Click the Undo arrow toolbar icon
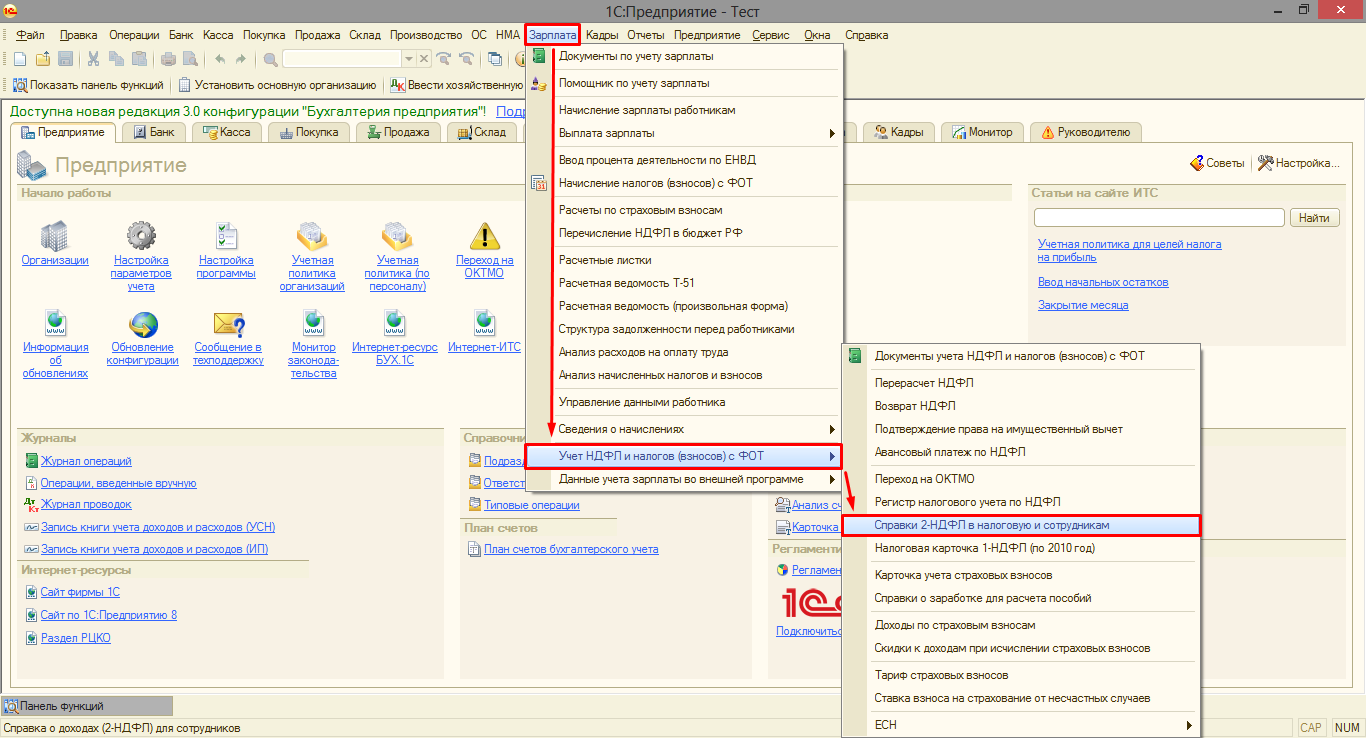Image resolution: width=1366 pixels, height=738 pixels. click(220, 59)
